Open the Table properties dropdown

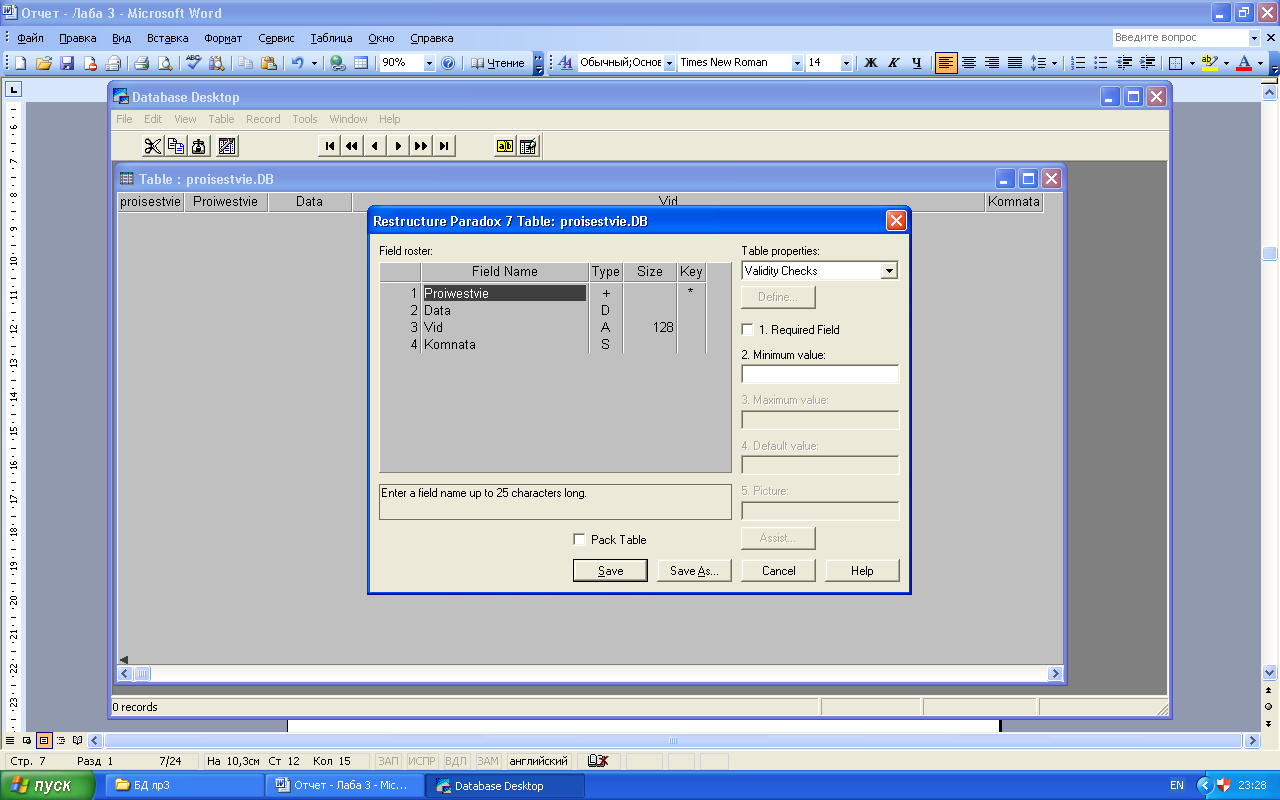pos(889,271)
